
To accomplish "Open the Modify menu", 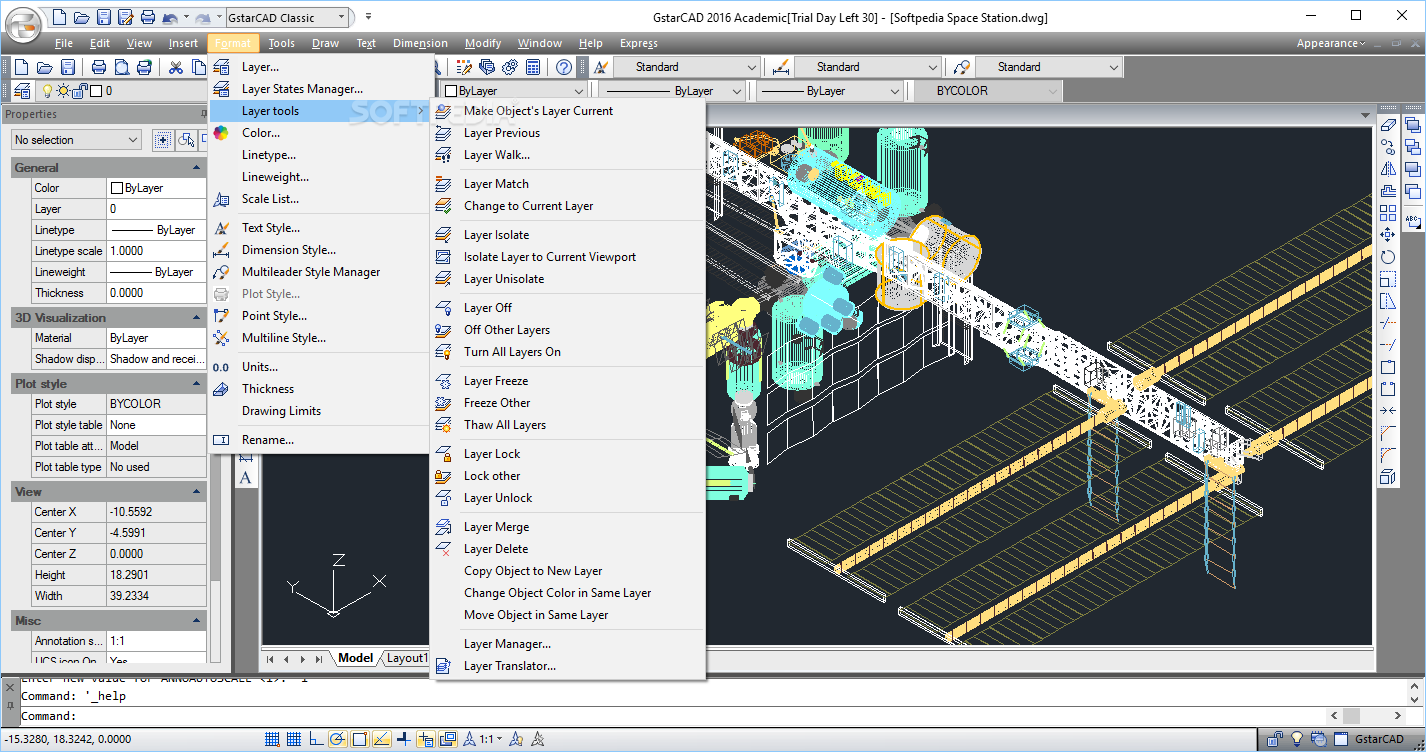I will pyautogui.click(x=483, y=43).
